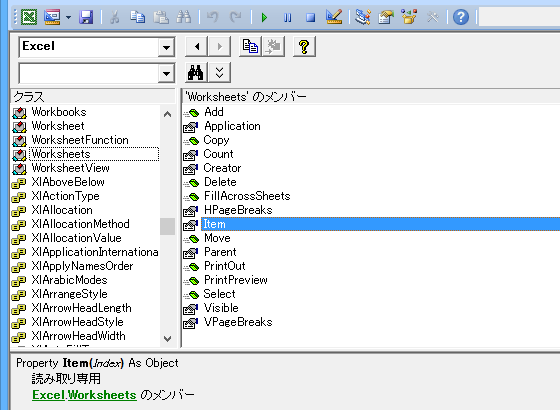This screenshot has width=560, height=410.
Task: Select the Application member
Action: [232, 126]
